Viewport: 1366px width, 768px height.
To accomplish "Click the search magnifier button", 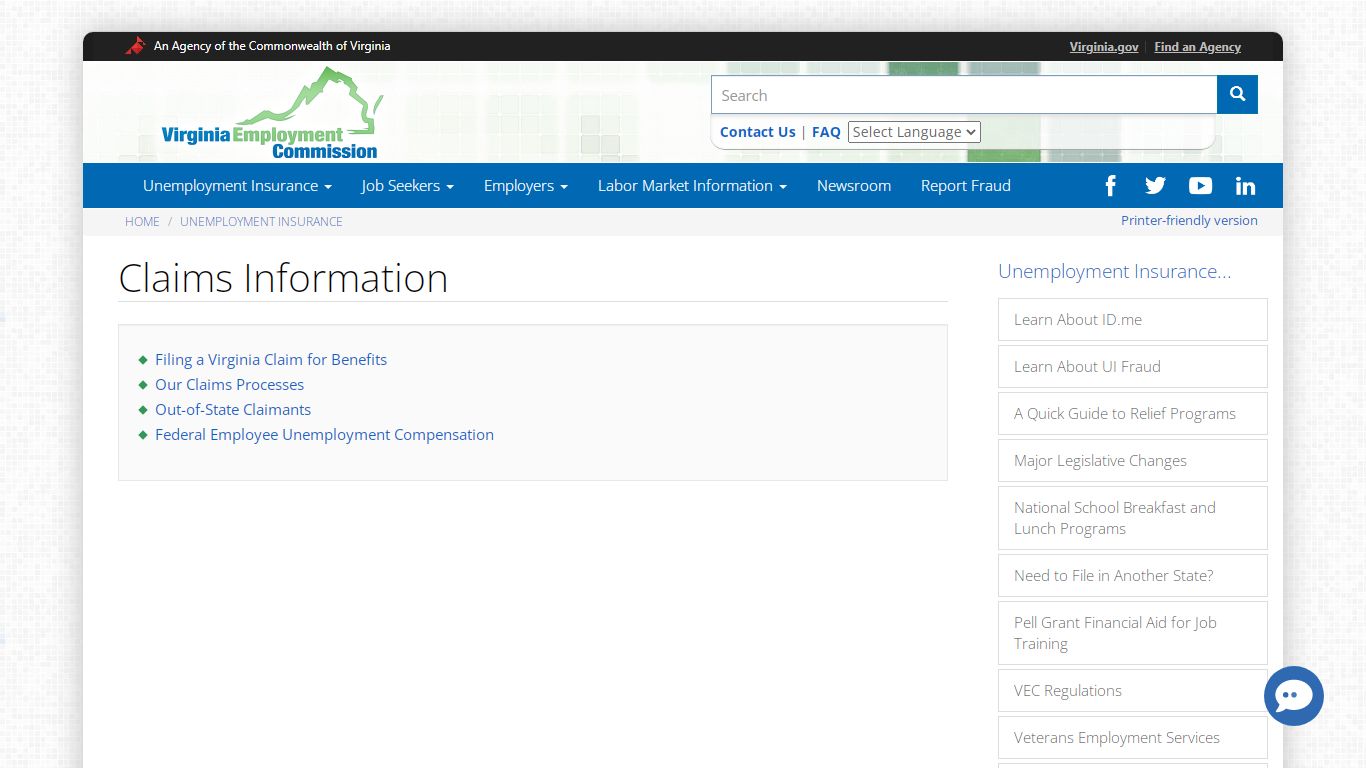I will 1237,95.
